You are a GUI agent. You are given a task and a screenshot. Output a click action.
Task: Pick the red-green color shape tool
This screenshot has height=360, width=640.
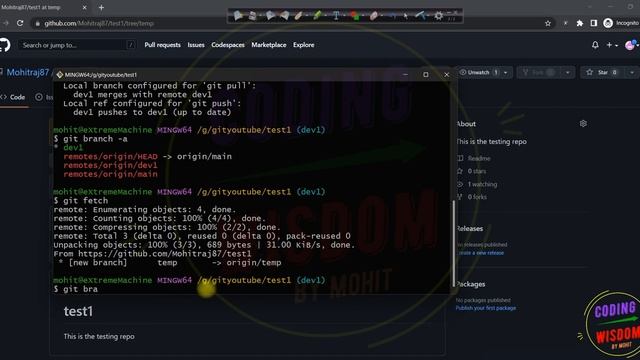(354, 16)
